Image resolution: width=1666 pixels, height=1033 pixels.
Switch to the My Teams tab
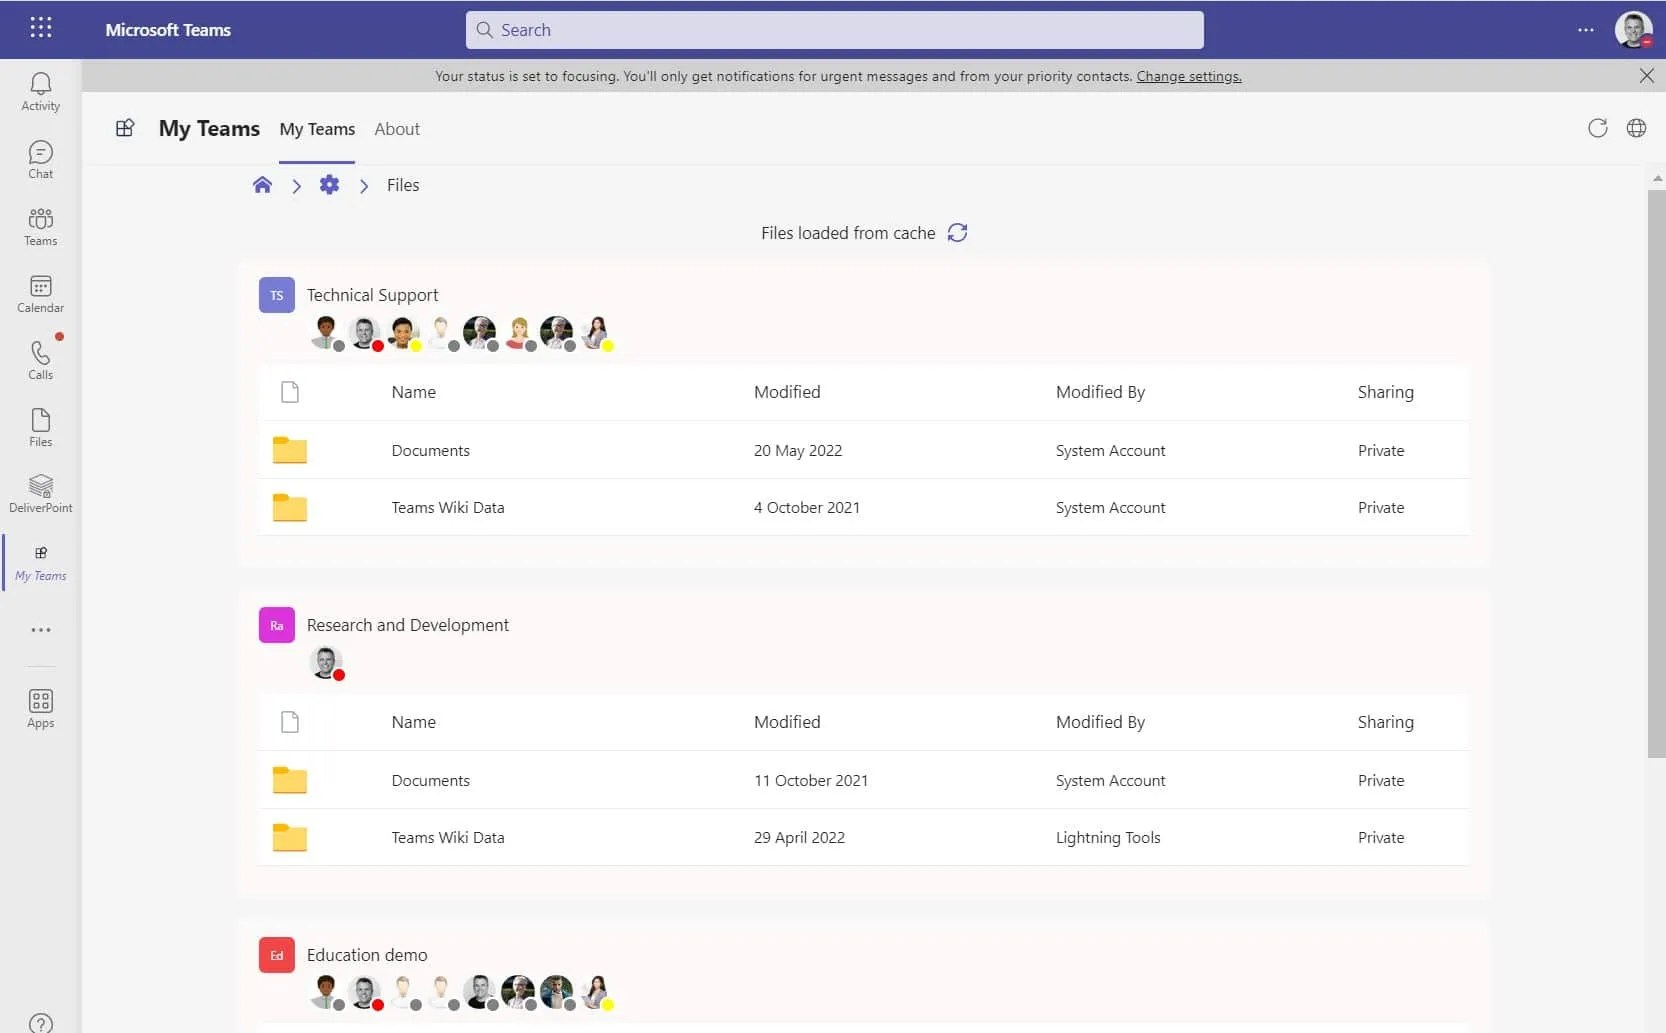click(317, 129)
